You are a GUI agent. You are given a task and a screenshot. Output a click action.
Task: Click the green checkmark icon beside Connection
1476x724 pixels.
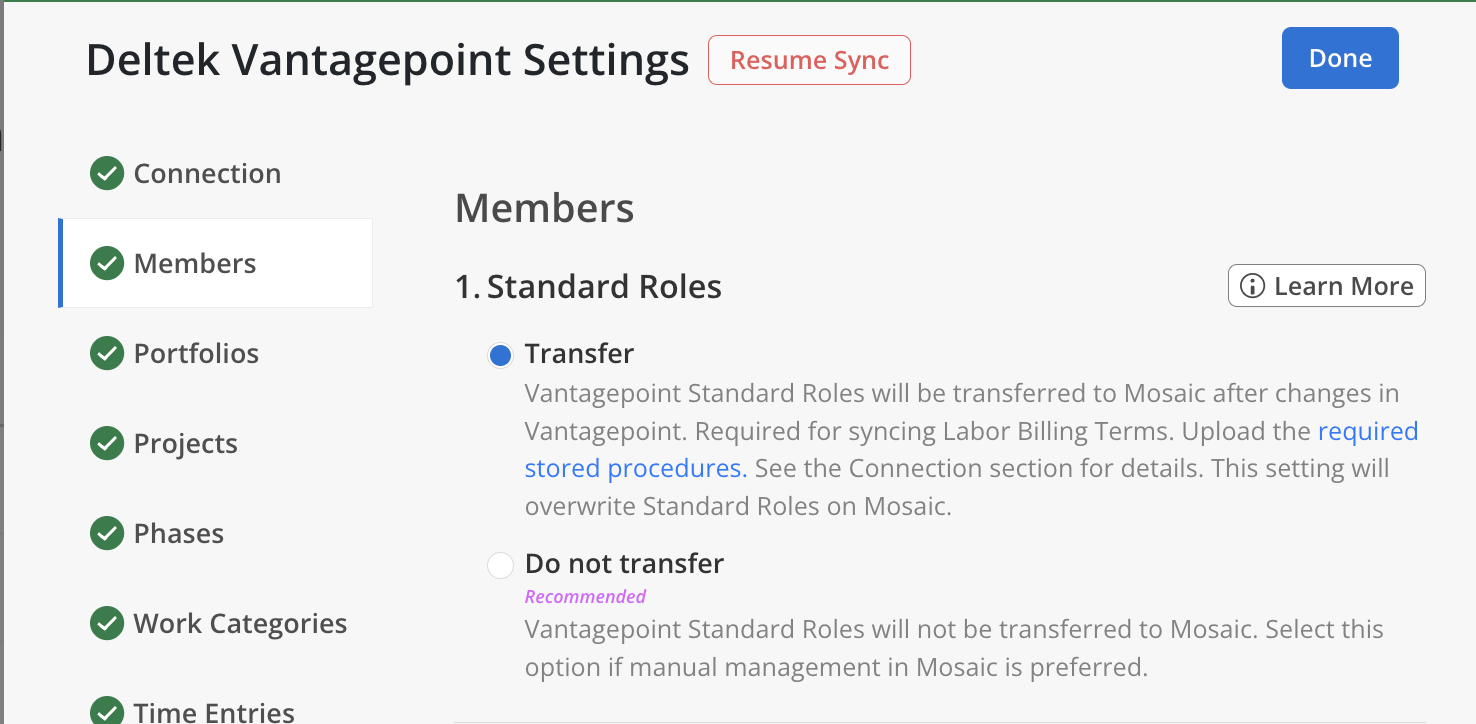tap(106, 173)
